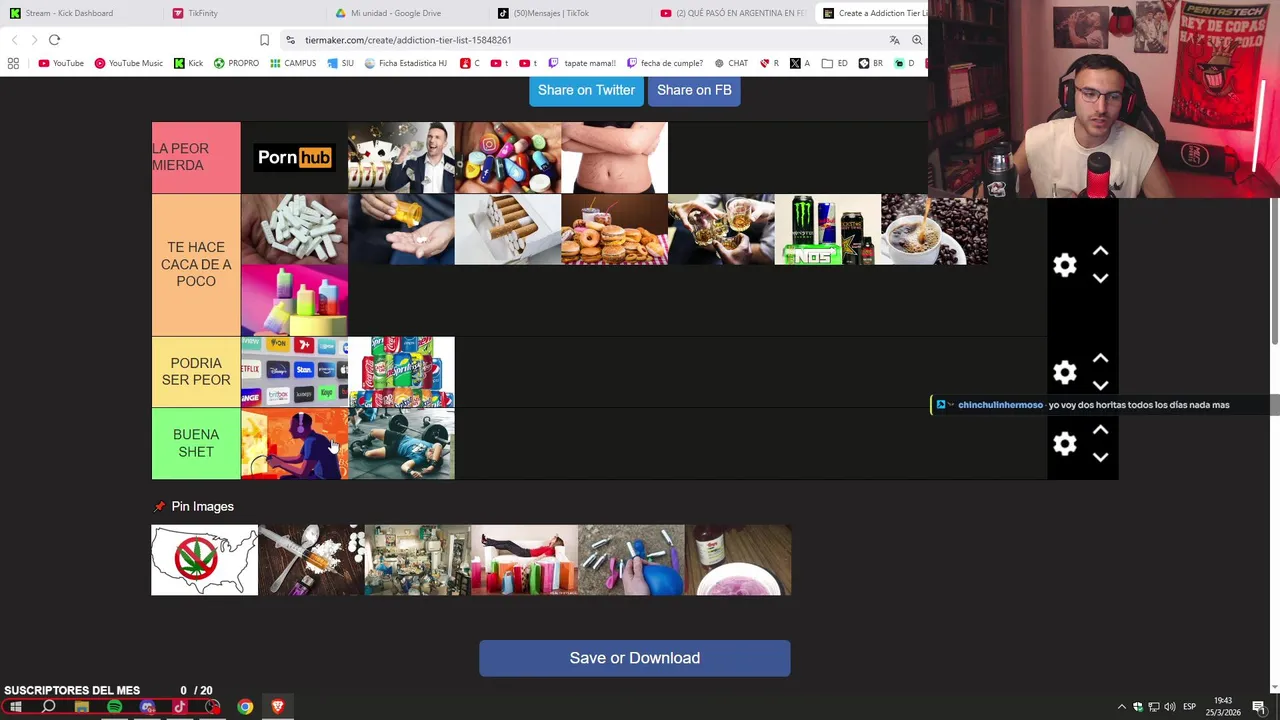
Task: Click PODRIA SER PEOR tier label
Action: pyautogui.click(x=196, y=372)
